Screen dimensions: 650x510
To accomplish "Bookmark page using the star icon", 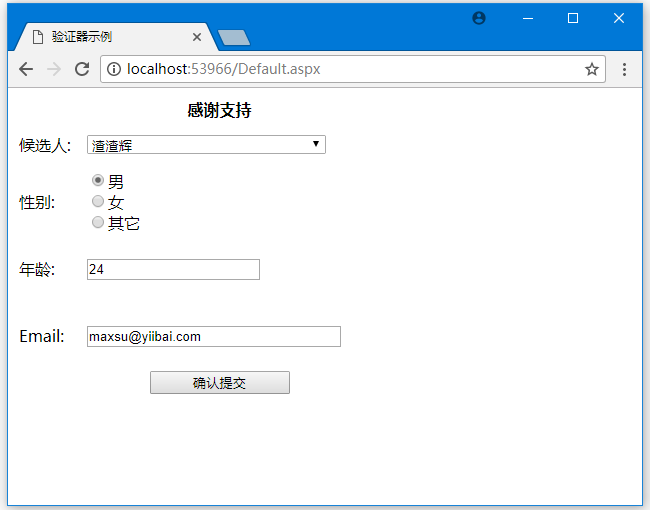I will [592, 69].
